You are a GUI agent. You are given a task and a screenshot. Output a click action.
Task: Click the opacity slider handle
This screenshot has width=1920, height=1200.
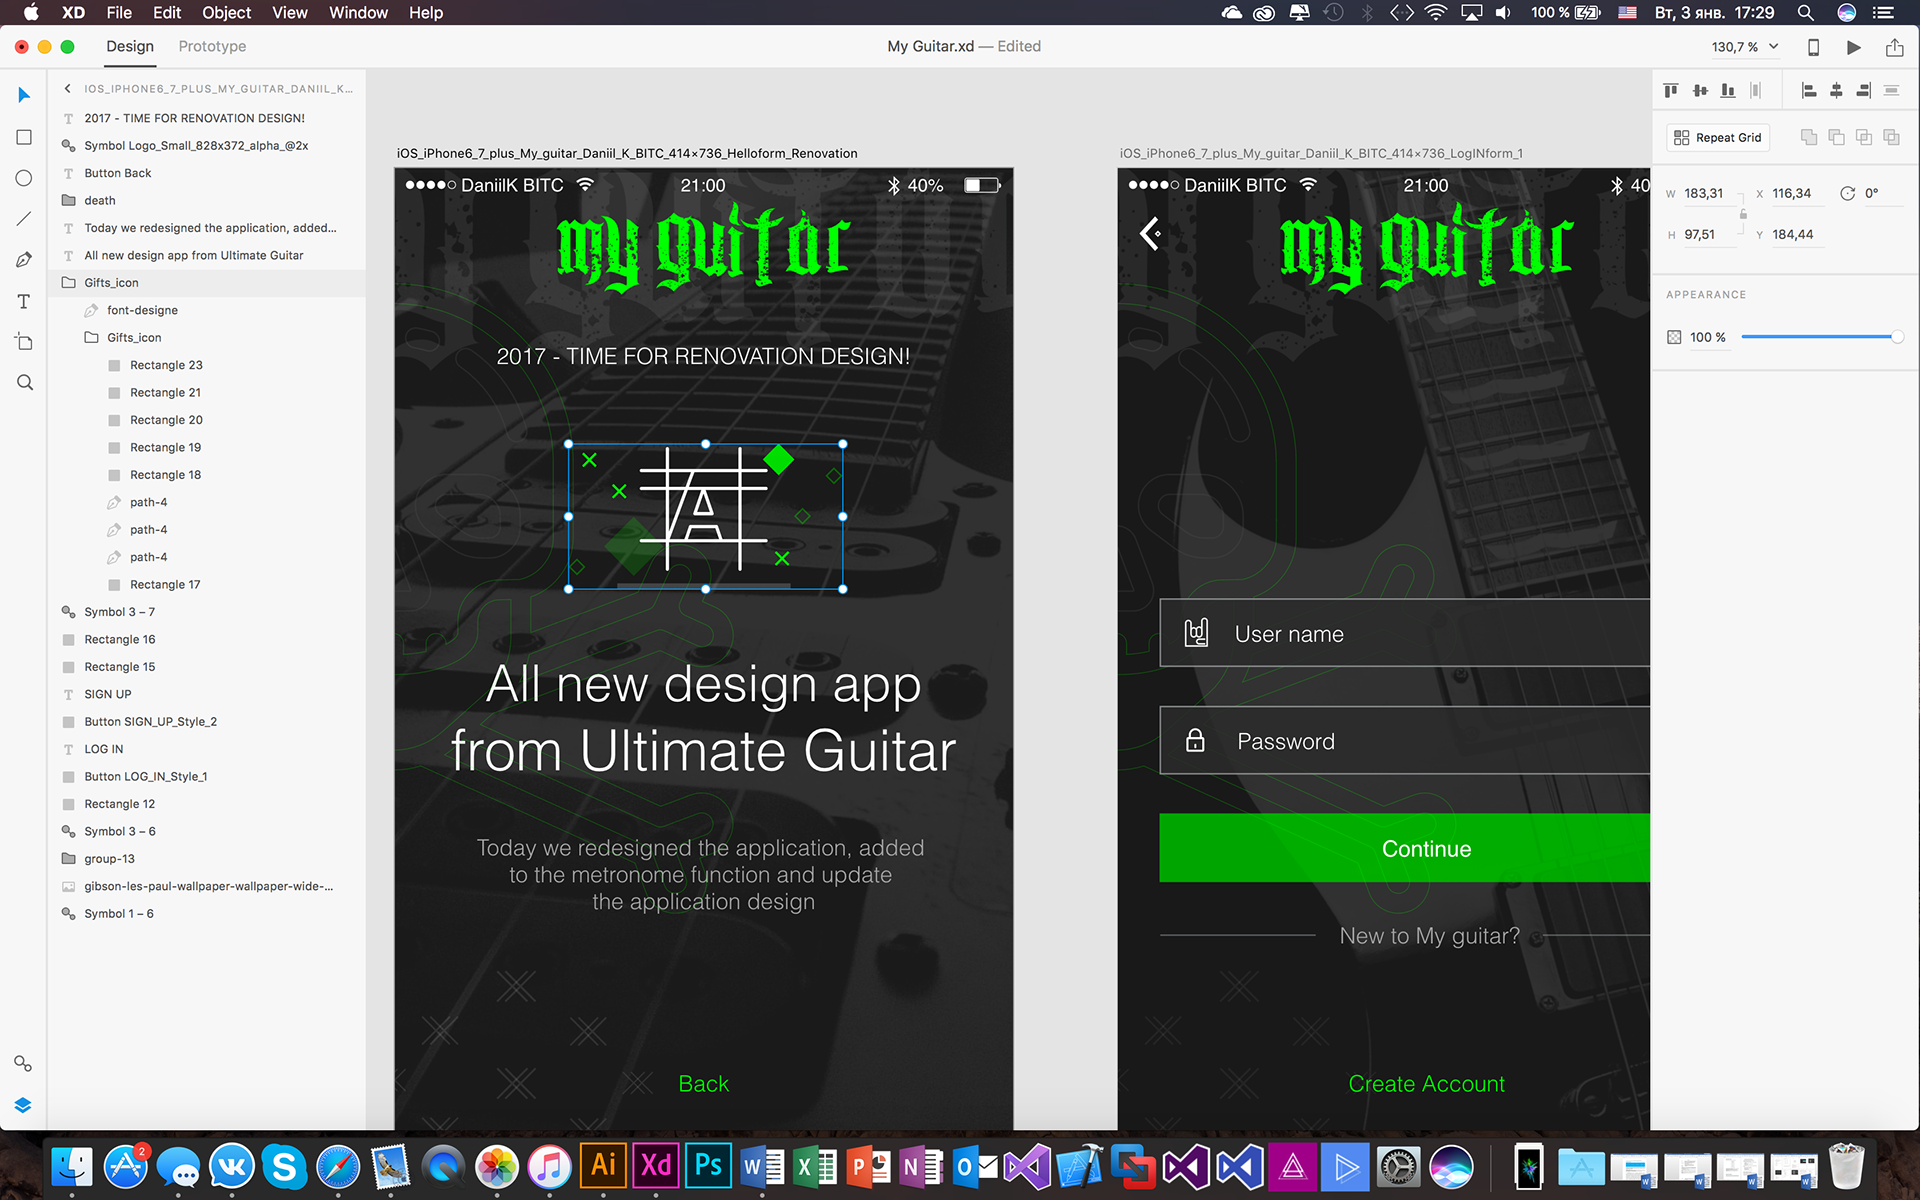click(x=1897, y=337)
